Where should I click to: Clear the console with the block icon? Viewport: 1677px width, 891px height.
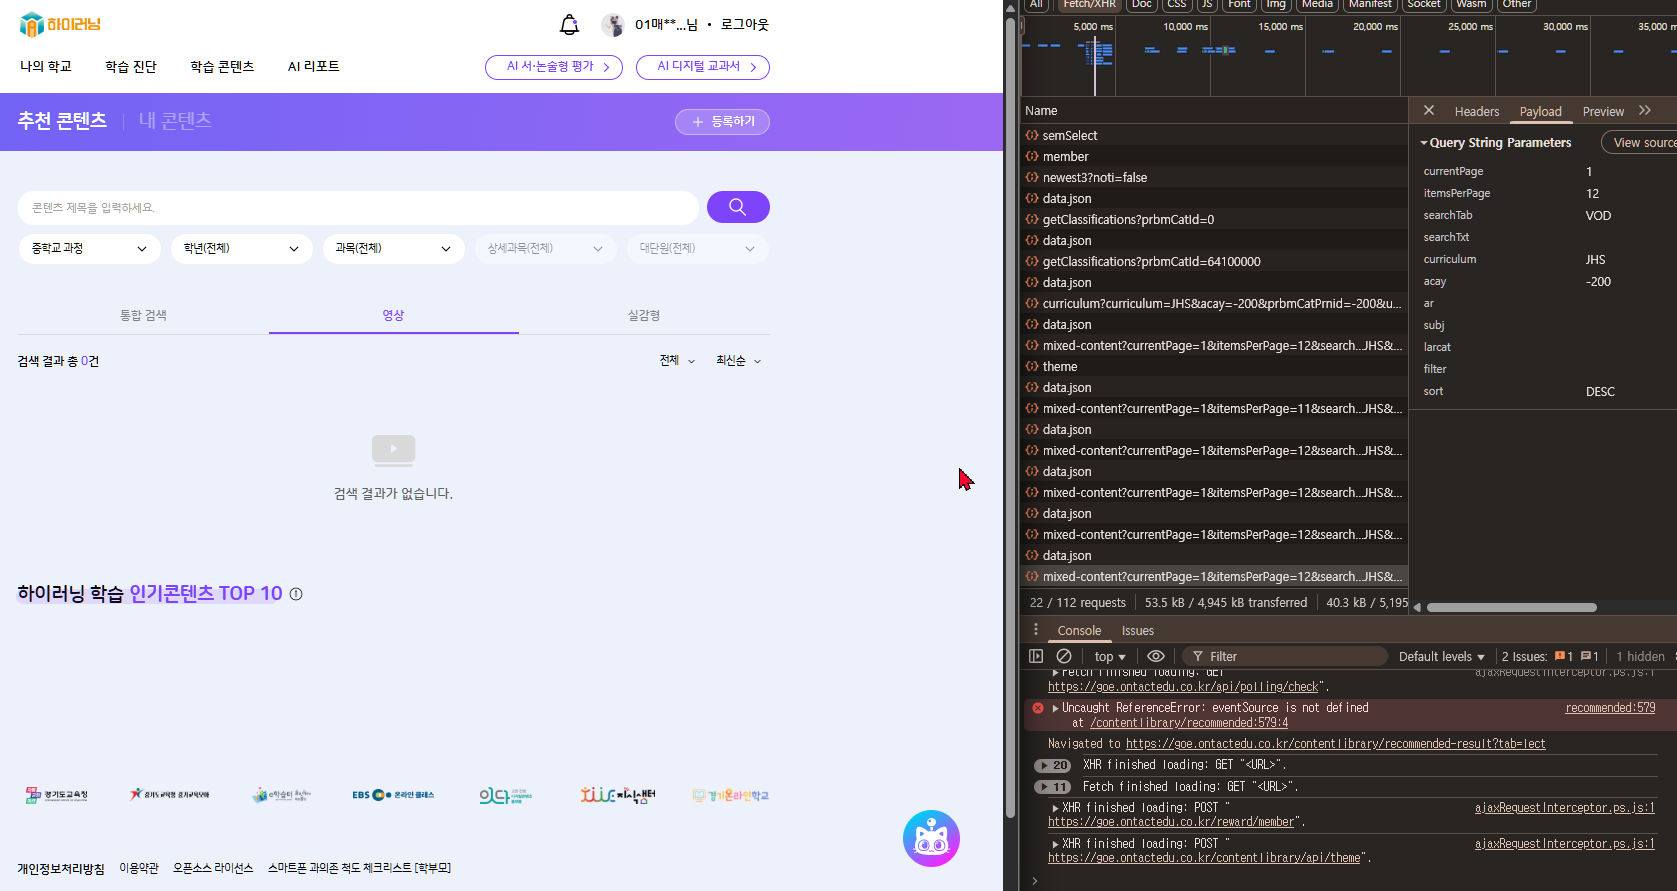(1064, 656)
